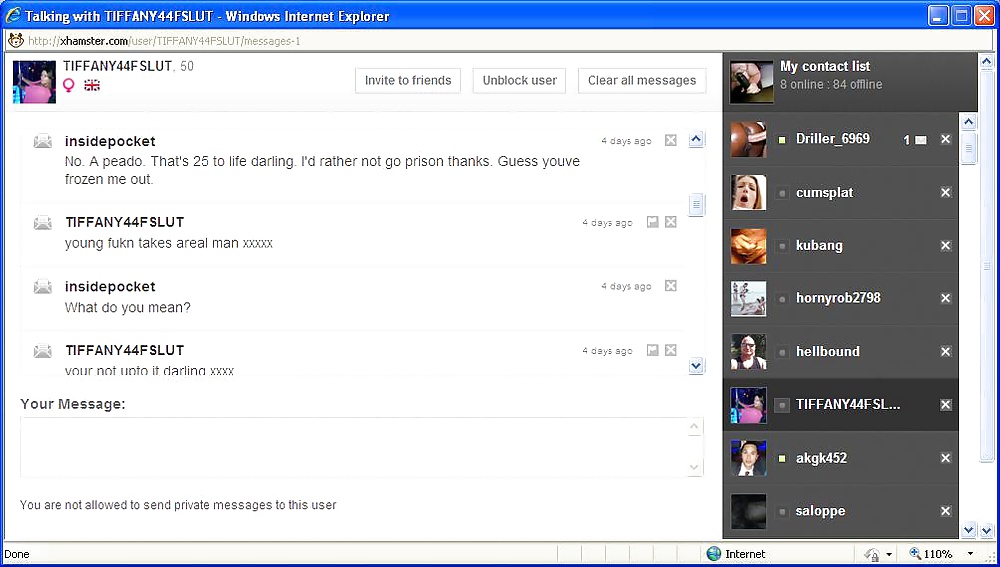This screenshot has height=567, width=1000.
Task: Remove akgk452 from the contact list
Action: click(x=945, y=458)
